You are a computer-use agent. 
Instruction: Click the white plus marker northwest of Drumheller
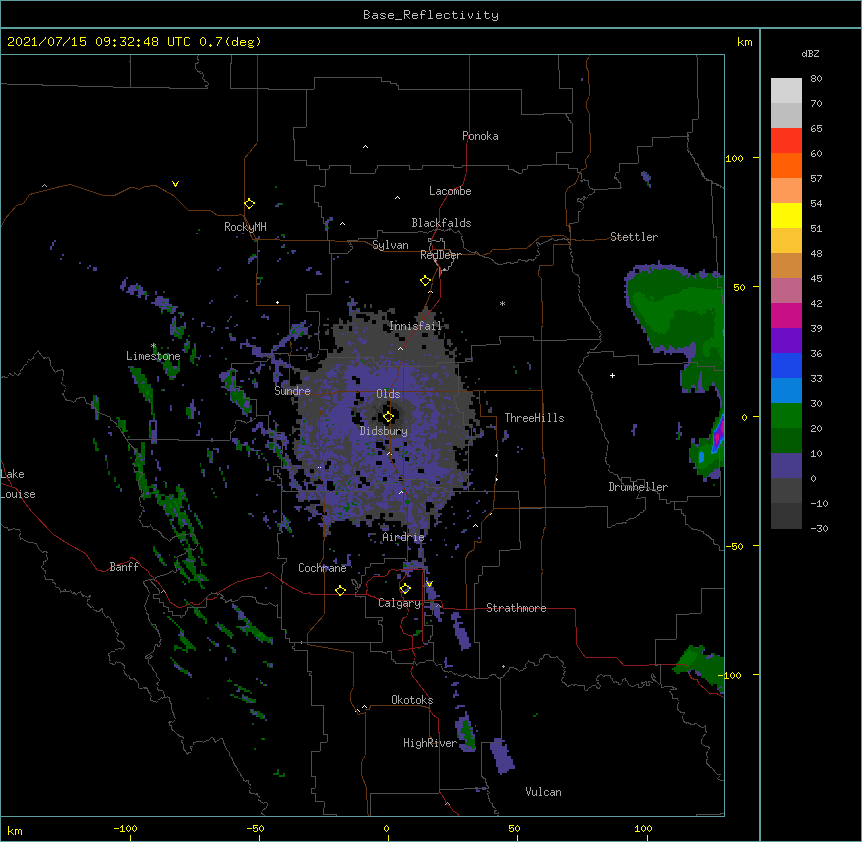pyautogui.click(x=612, y=375)
